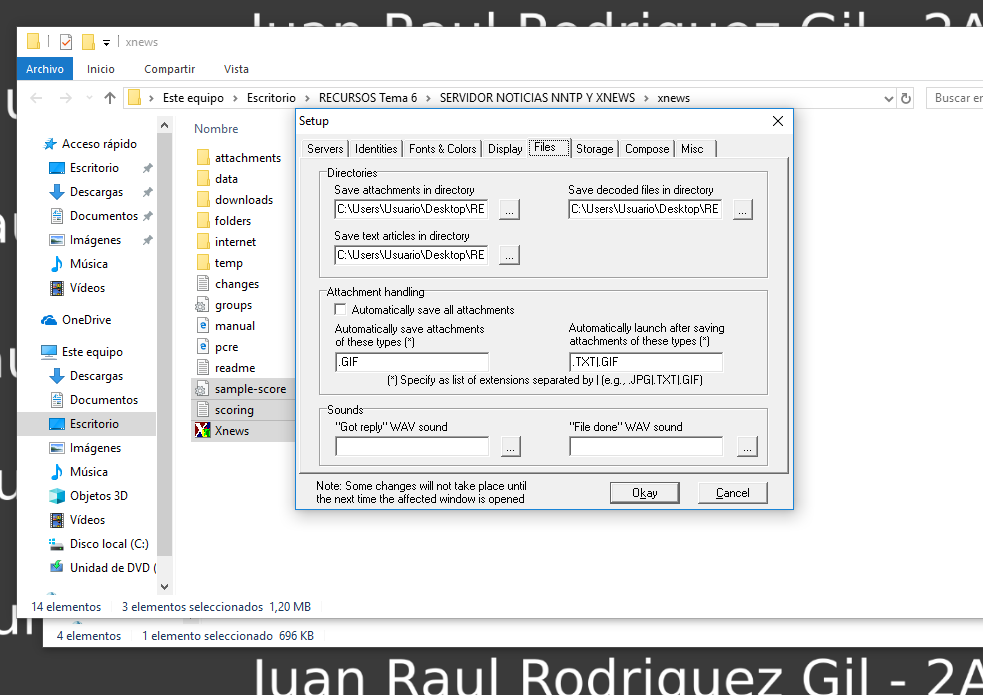The height and width of the screenshot is (695, 983).
Task: Open the Compartir ribbon tab
Action: pyautogui.click(x=169, y=69)
